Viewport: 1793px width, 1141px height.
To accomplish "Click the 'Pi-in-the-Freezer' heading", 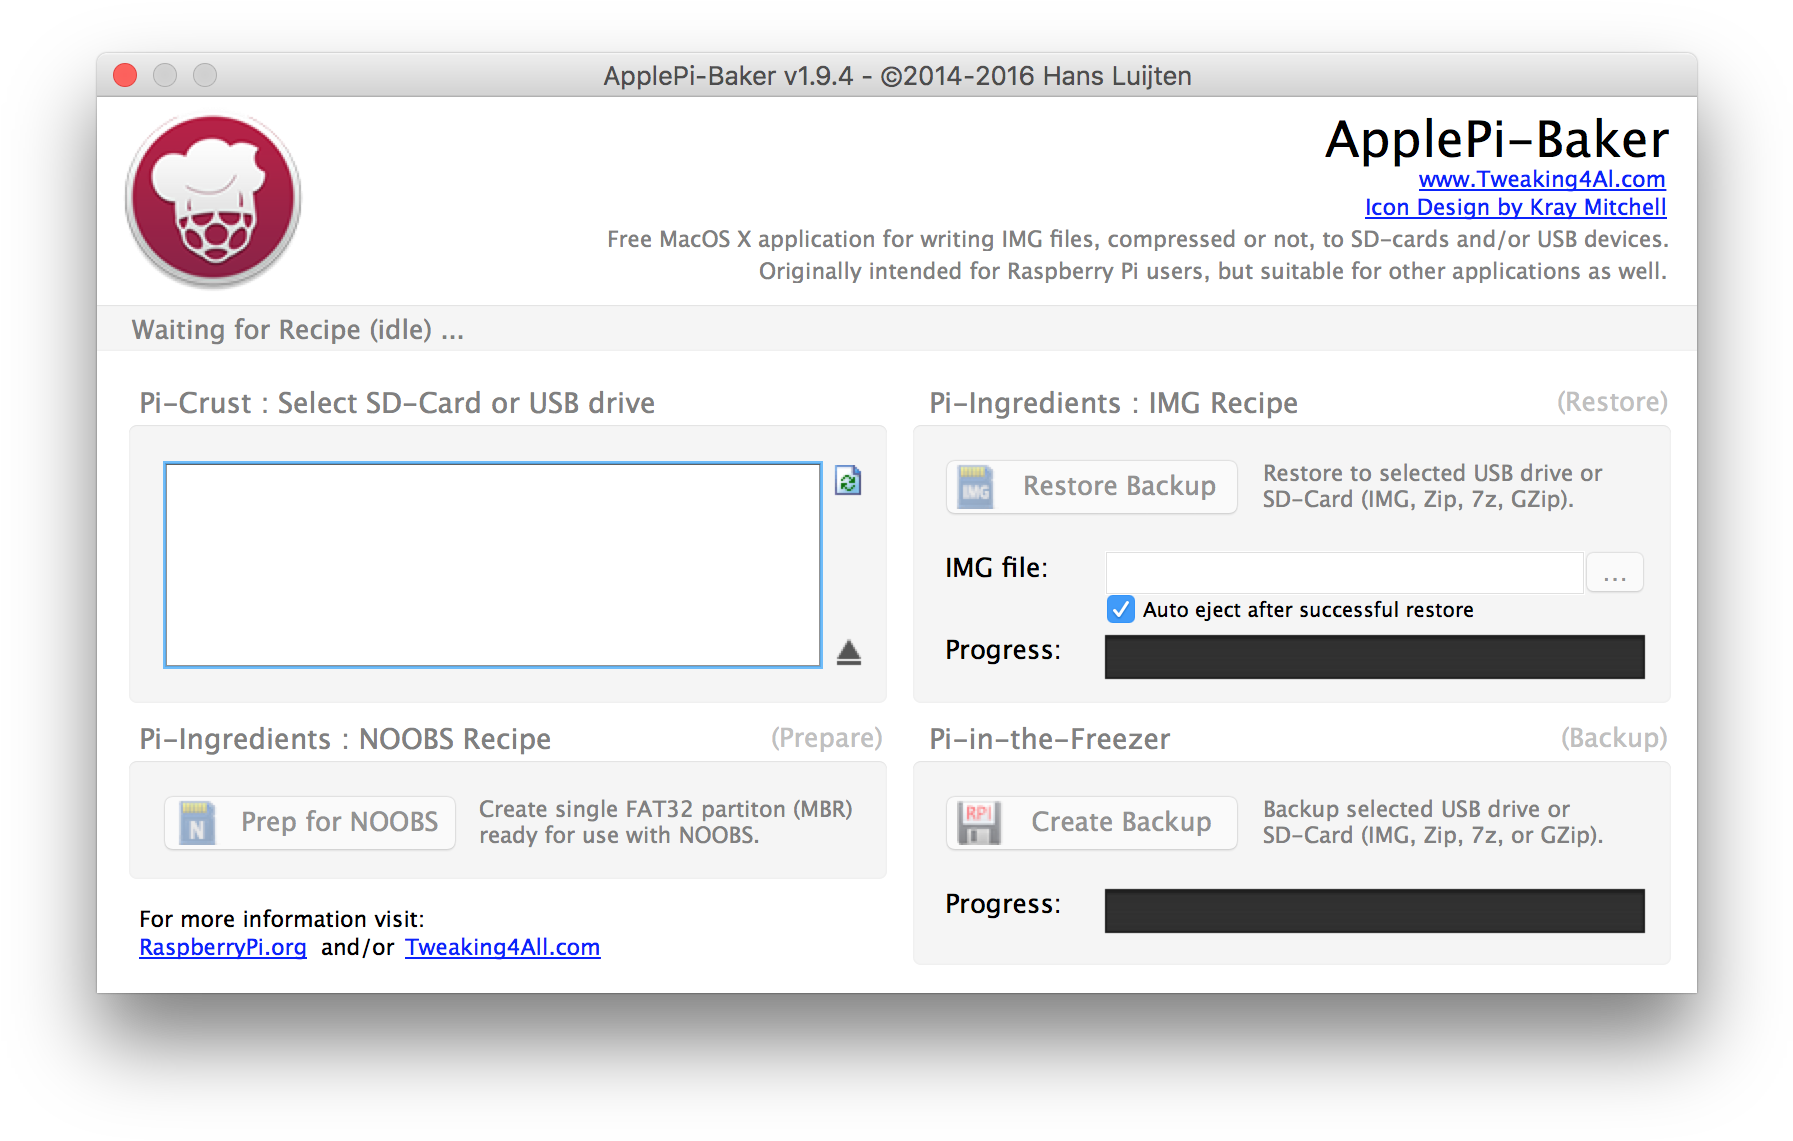I will (1049, 739).
